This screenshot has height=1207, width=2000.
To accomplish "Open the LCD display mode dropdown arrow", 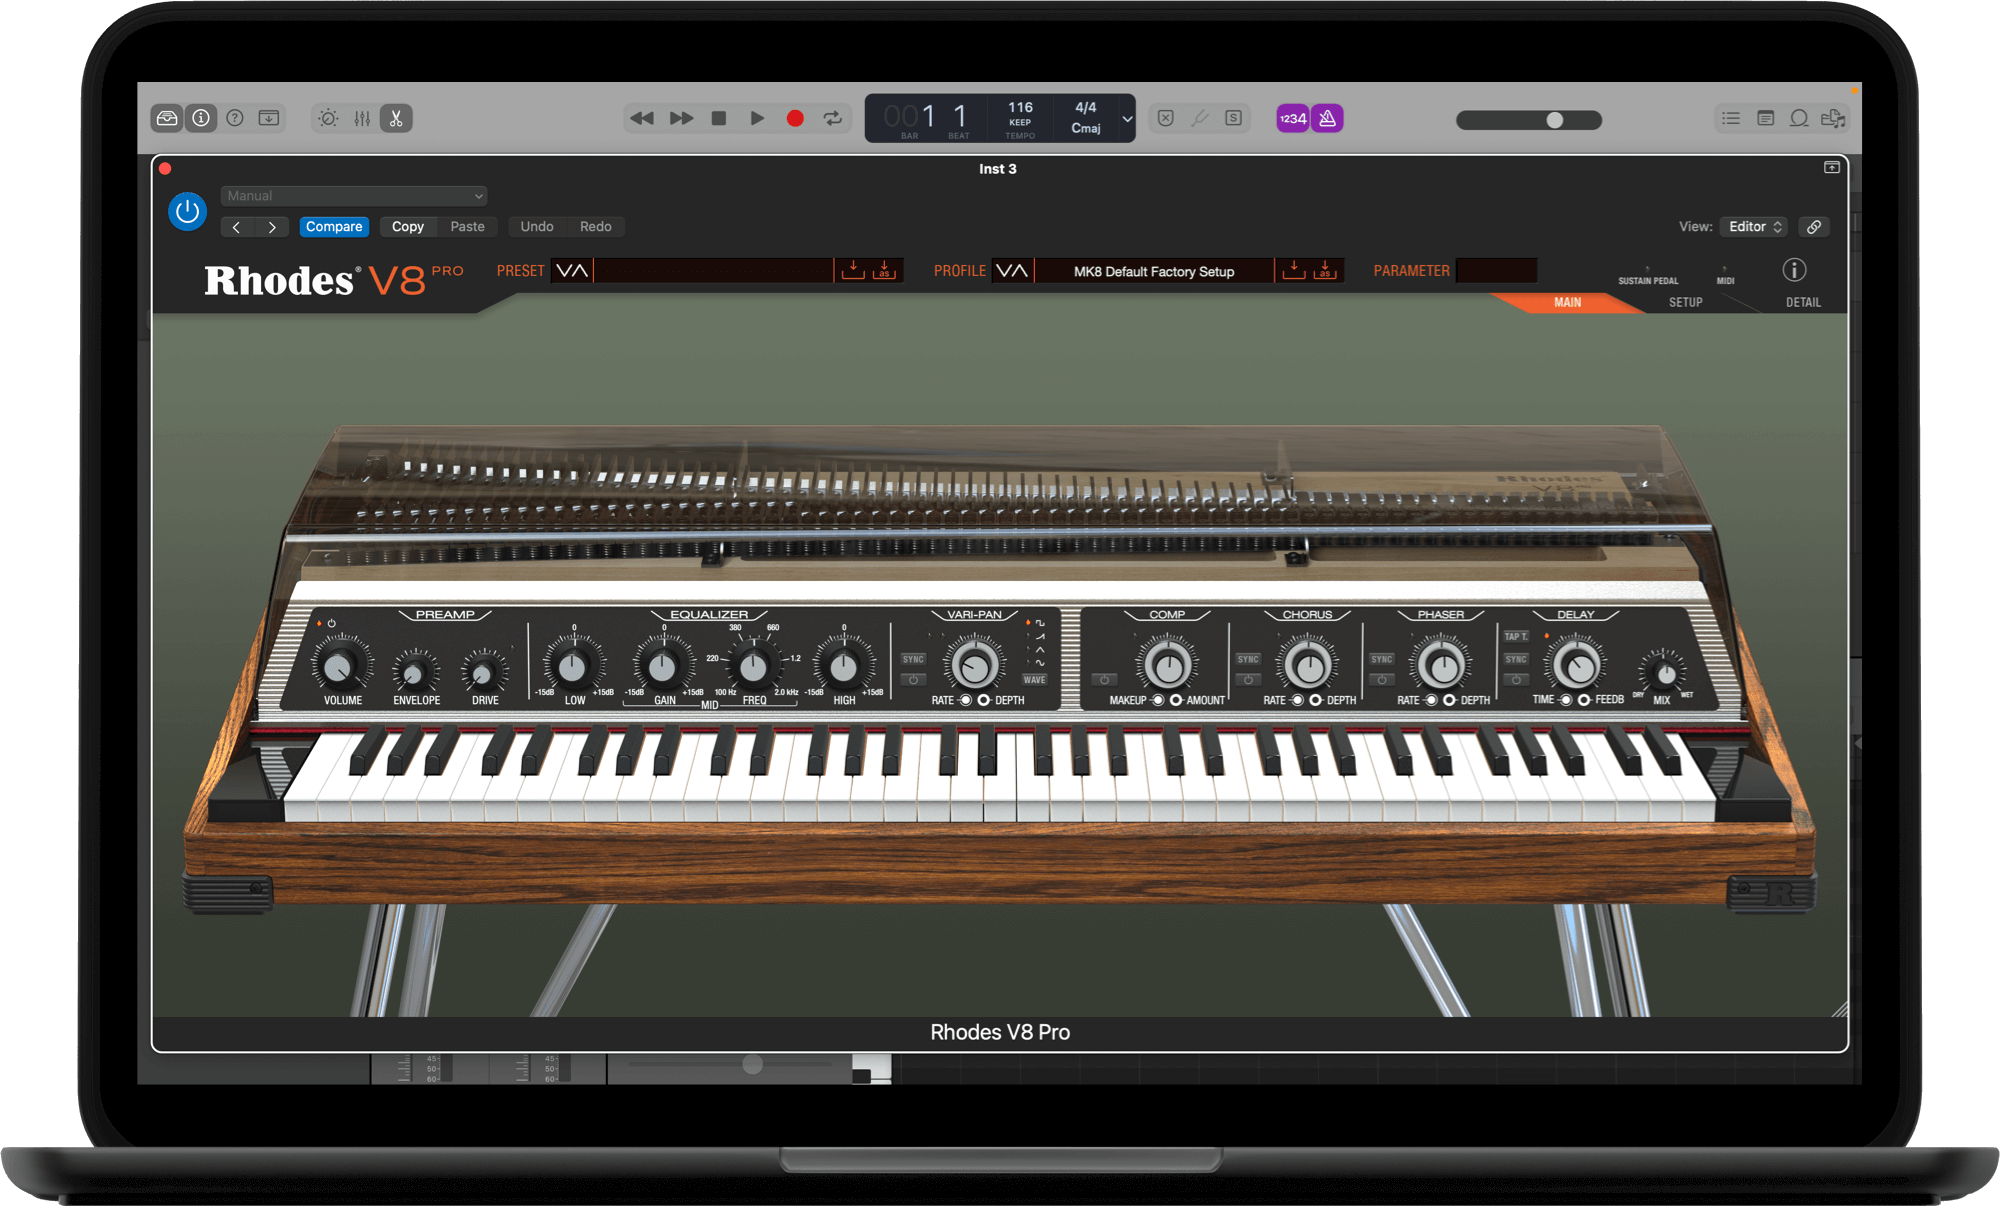I will click(x=1127, y=119).
